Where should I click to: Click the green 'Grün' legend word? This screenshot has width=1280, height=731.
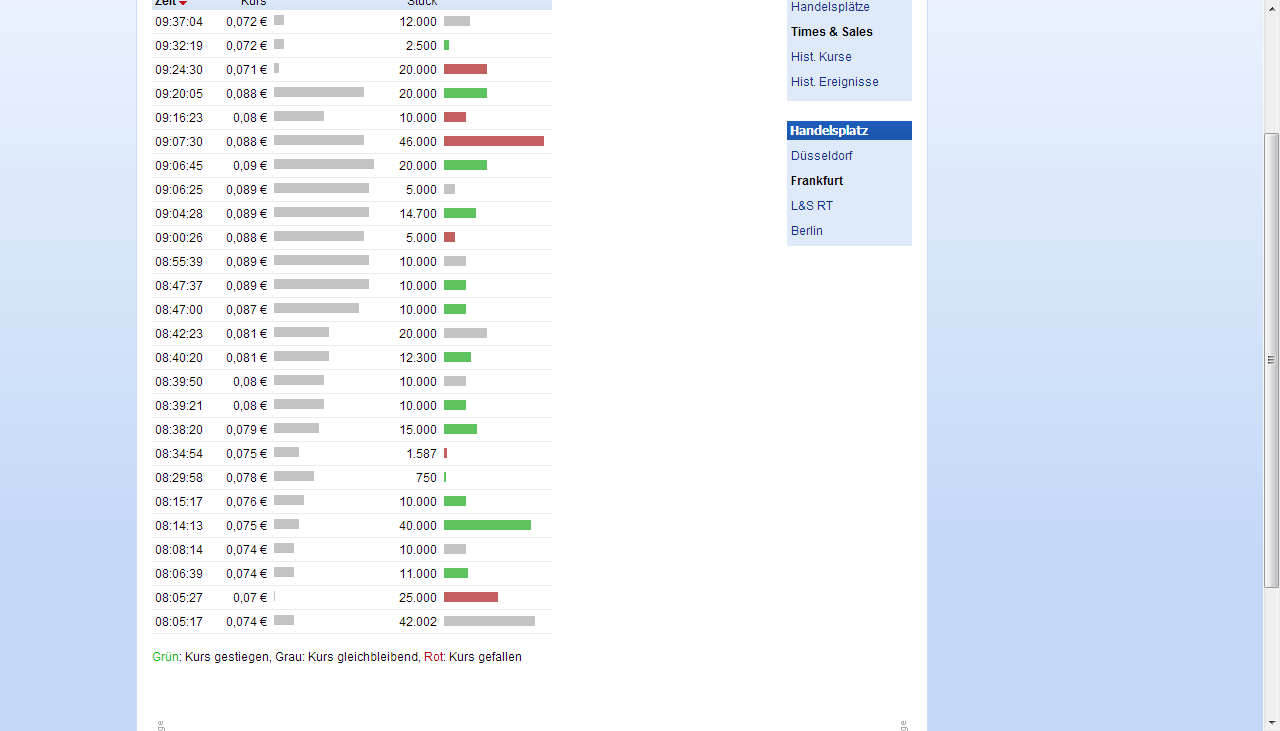tap(165, 657)
